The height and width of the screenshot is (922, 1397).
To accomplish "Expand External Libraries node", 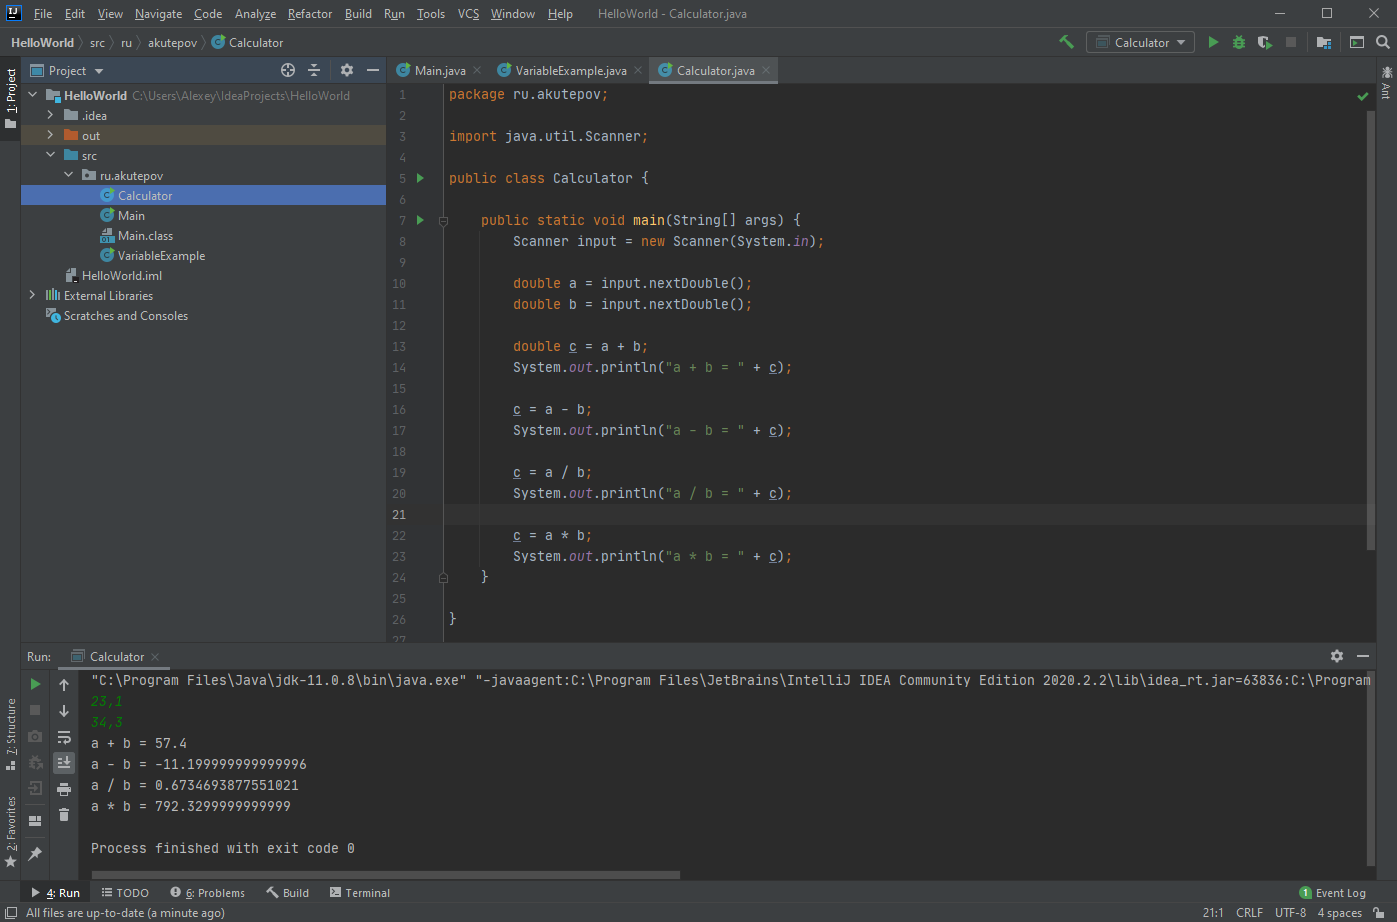I will [33, 295].
